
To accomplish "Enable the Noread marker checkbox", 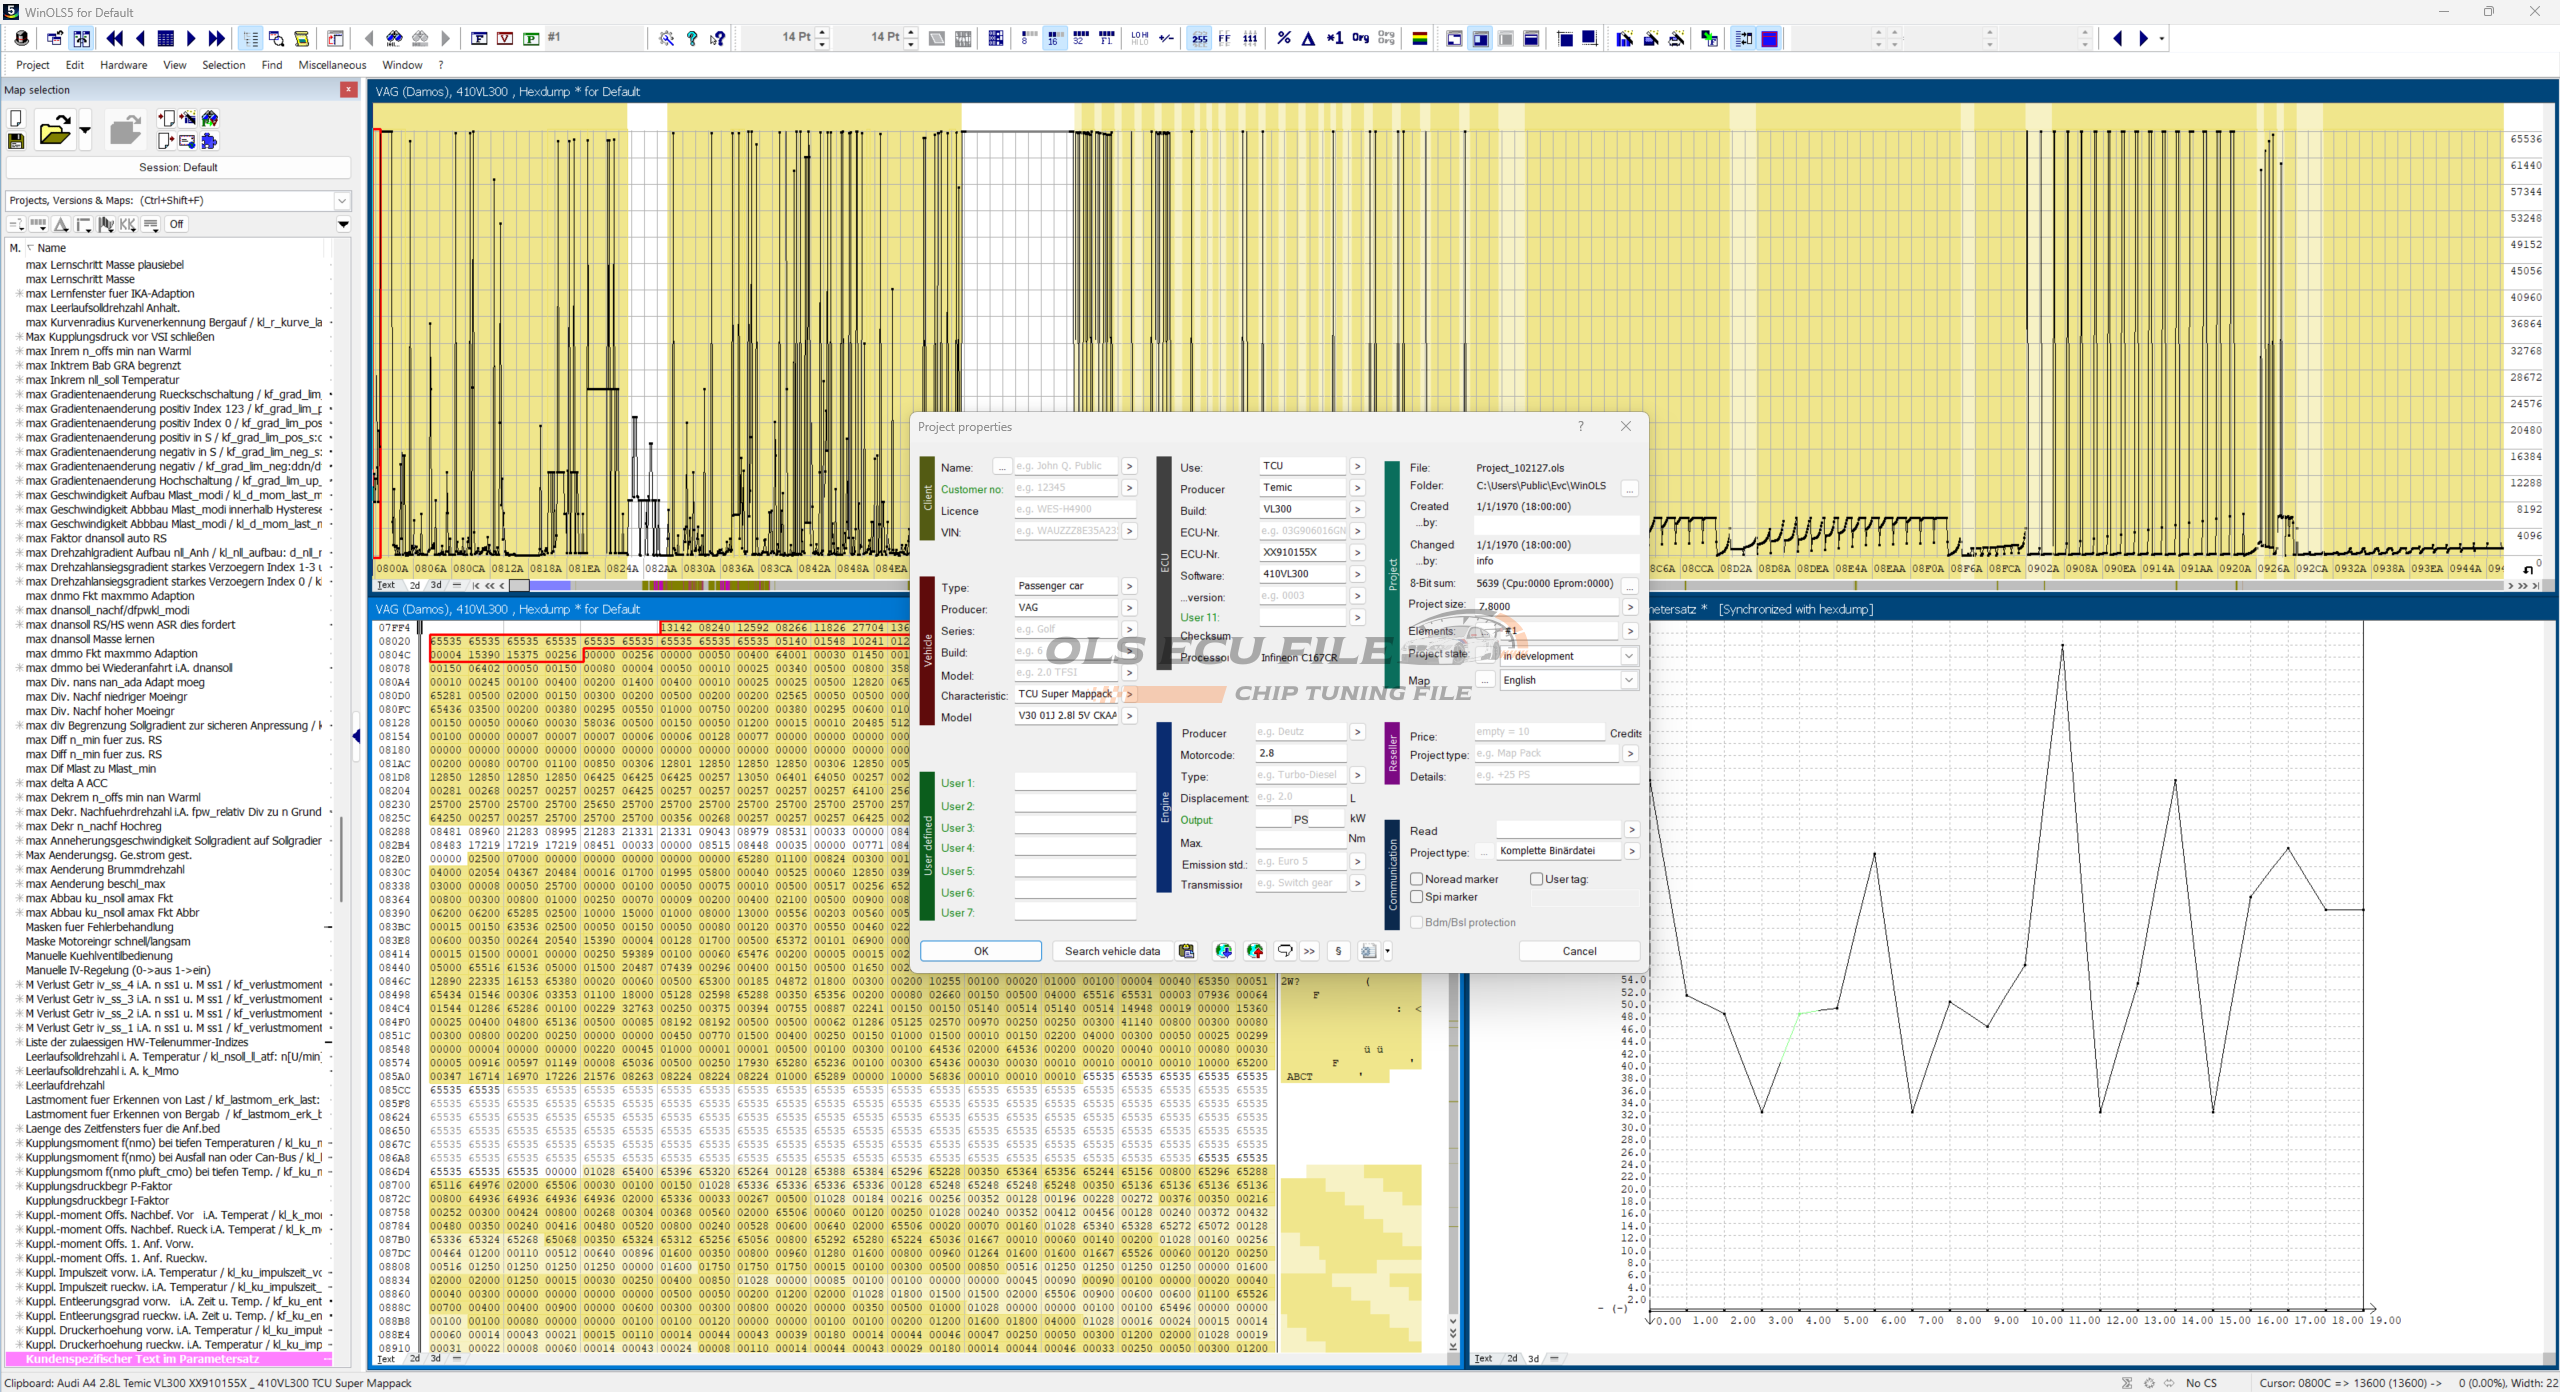I will pos(1417,879).
